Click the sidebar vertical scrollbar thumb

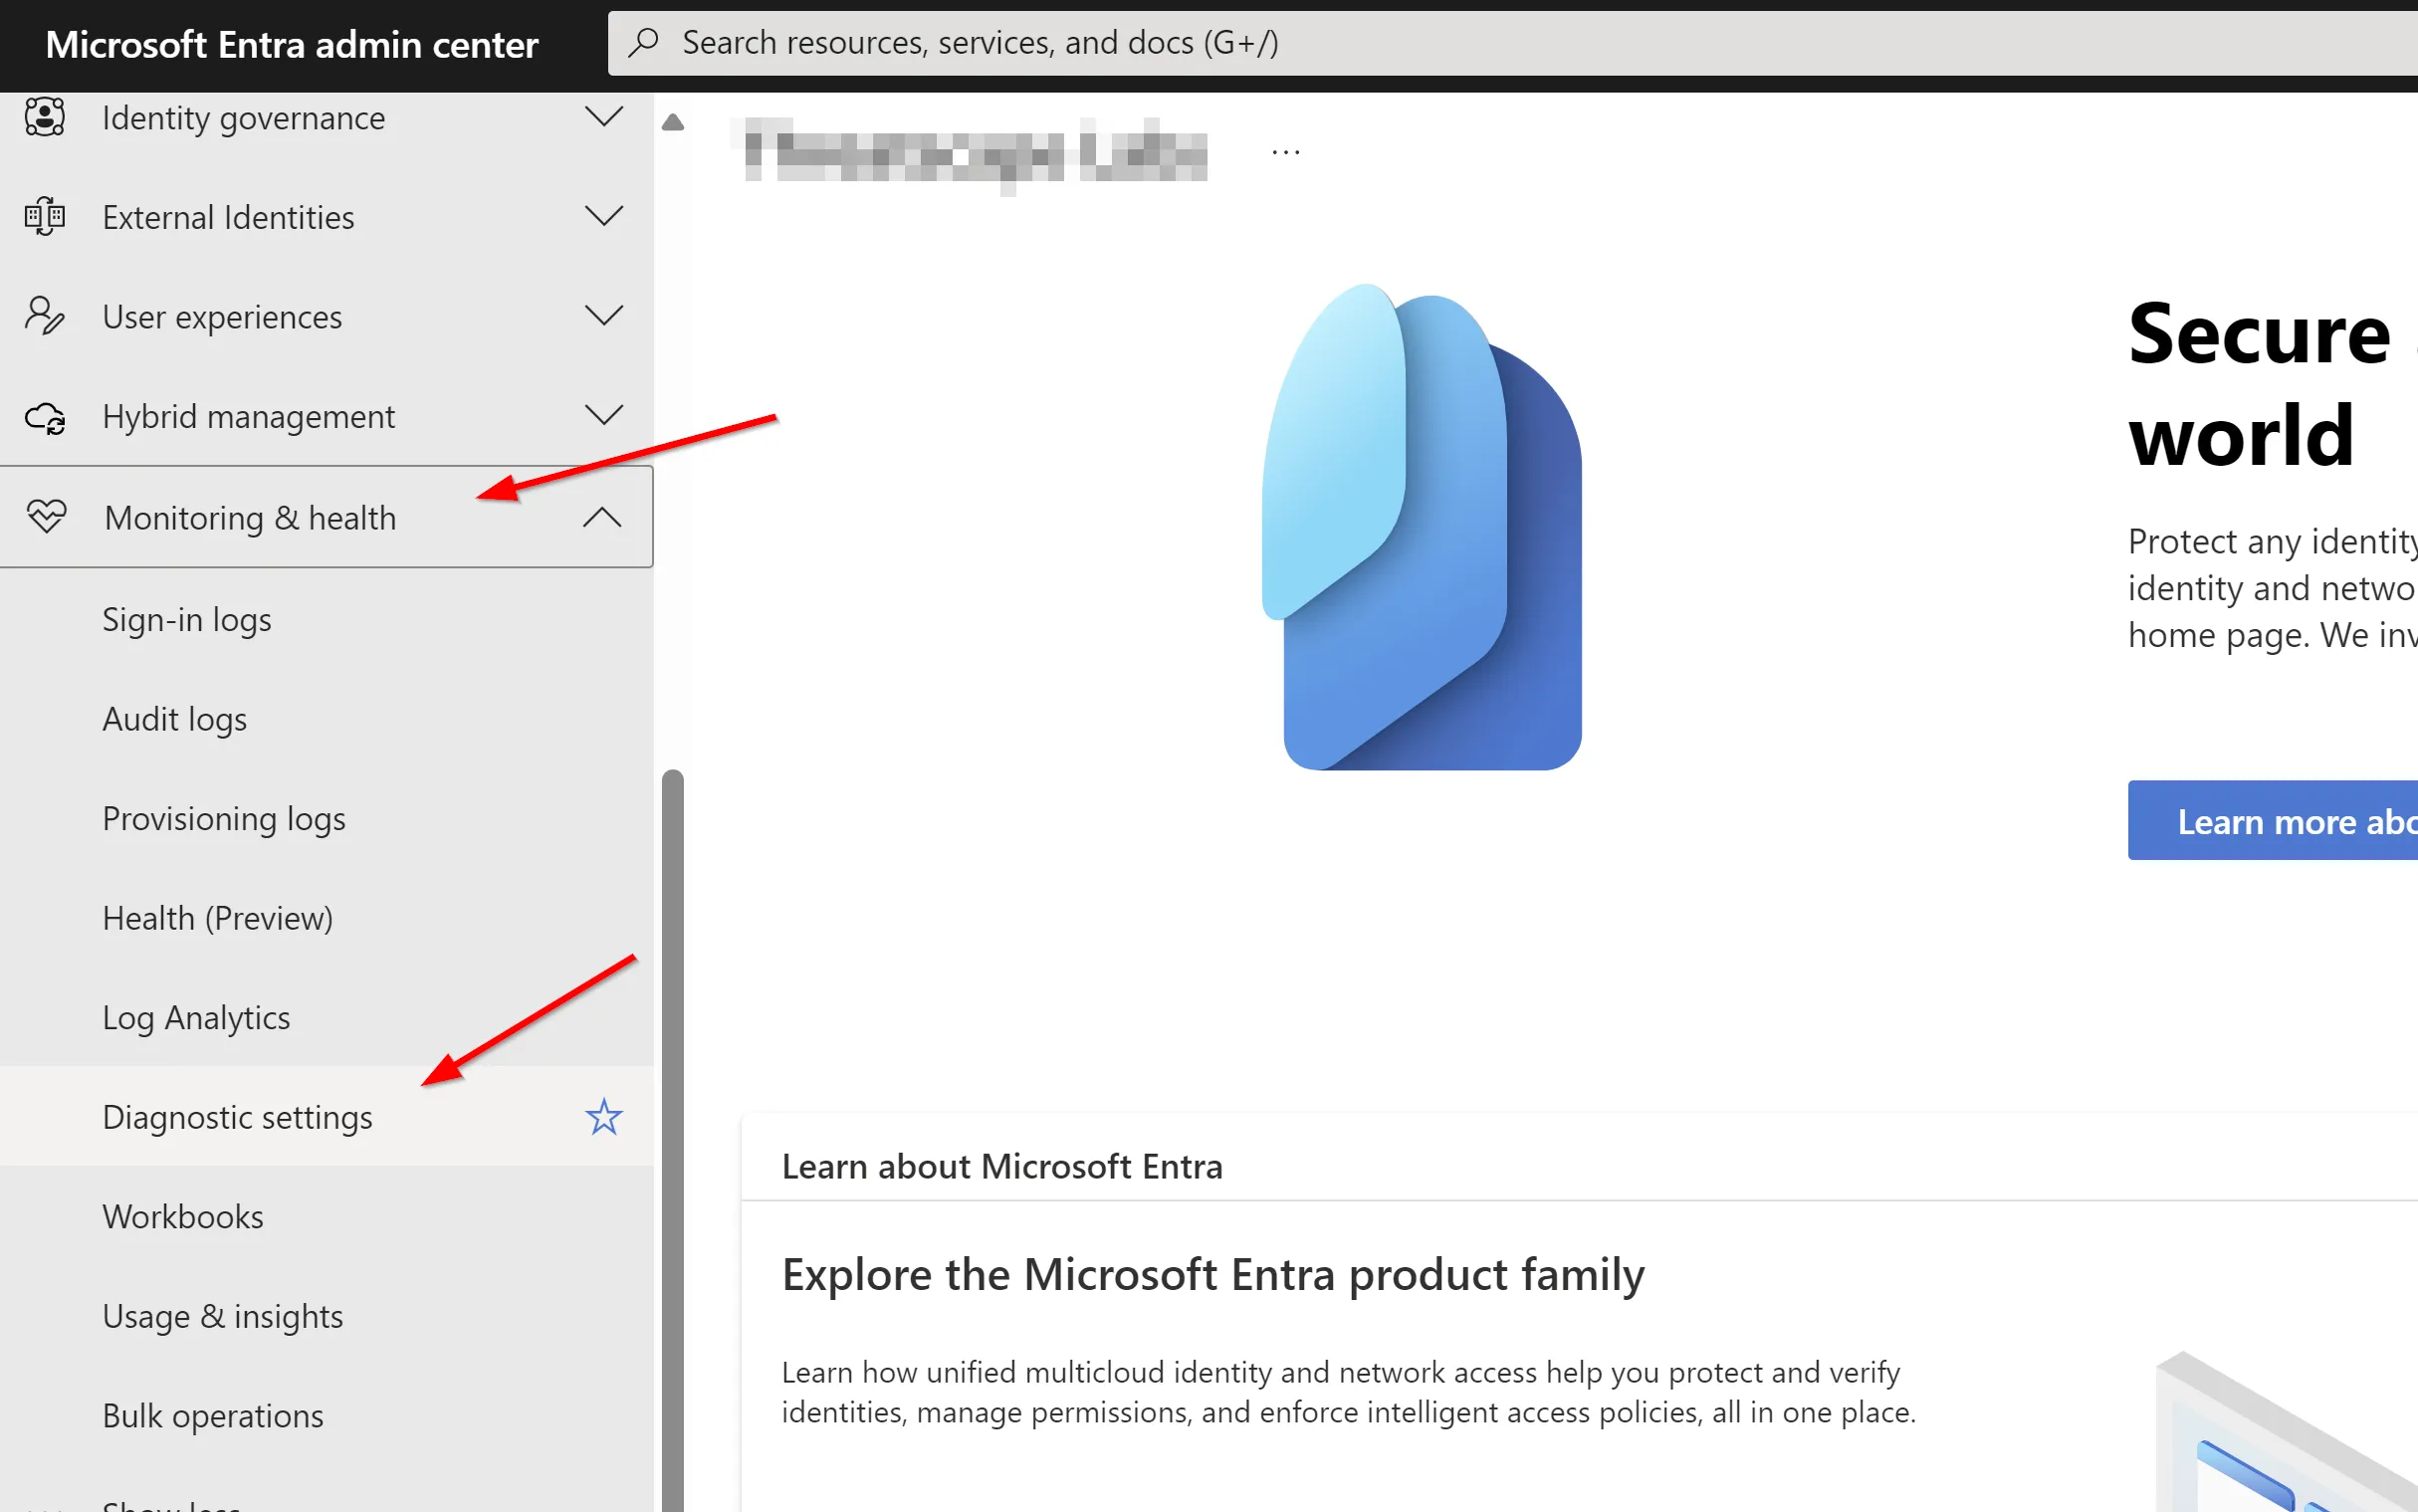coord(673,1140)
